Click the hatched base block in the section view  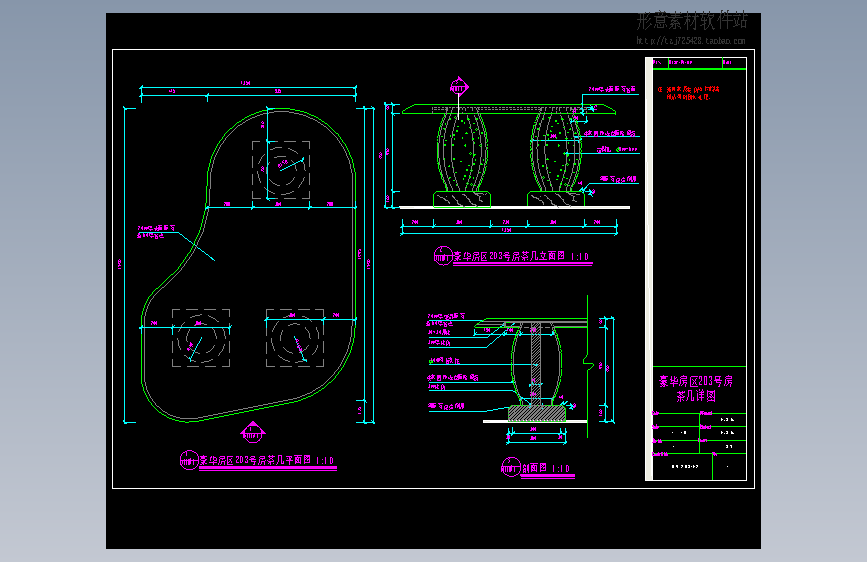pyautogui.click(x=537, y=413)
